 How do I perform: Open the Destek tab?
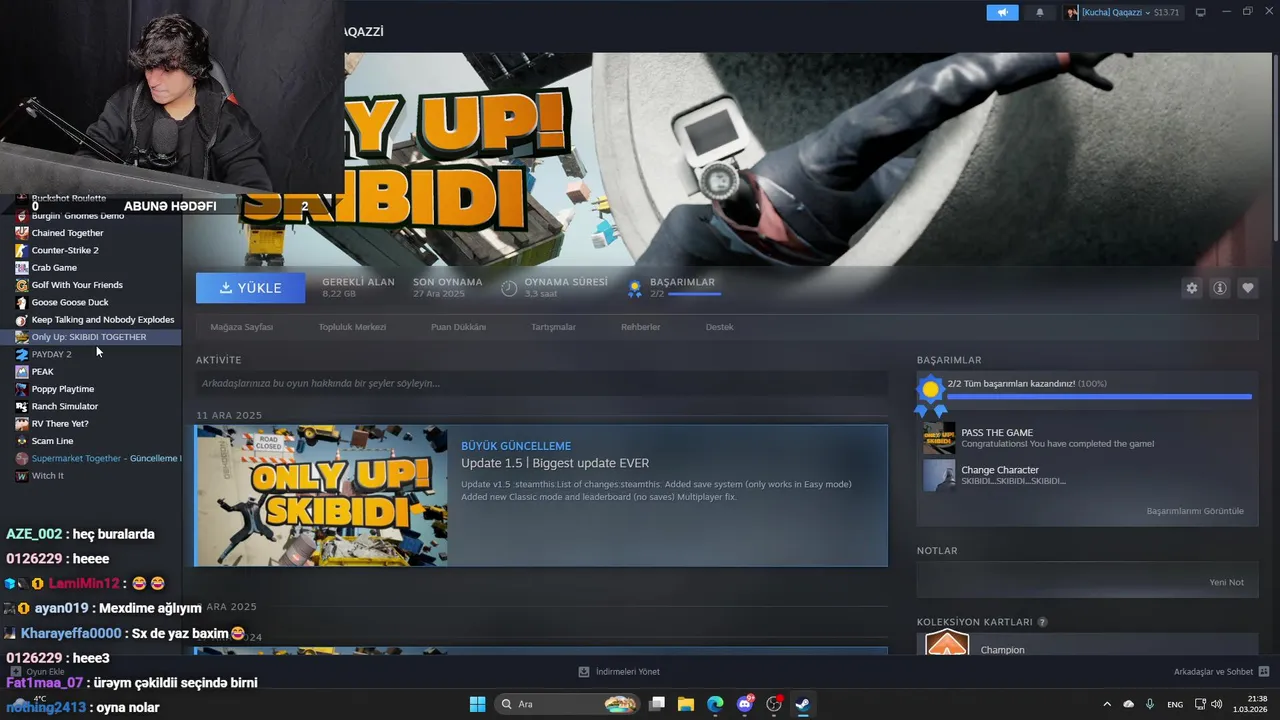coord(719,327)
